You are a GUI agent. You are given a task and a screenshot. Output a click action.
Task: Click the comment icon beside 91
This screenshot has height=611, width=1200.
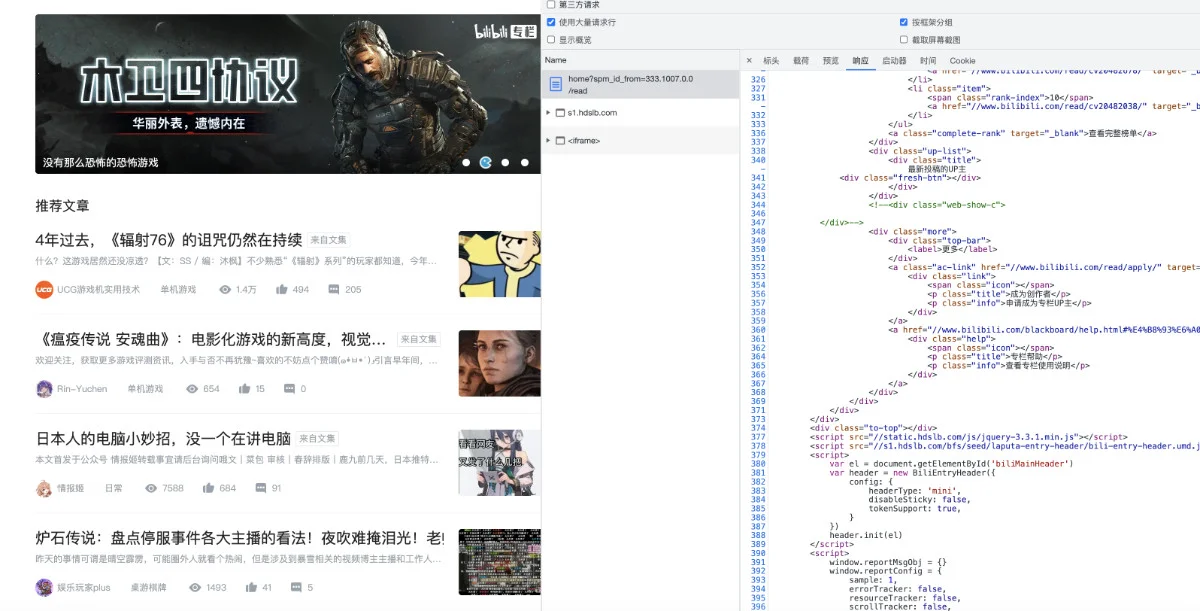tap(261, 488)
